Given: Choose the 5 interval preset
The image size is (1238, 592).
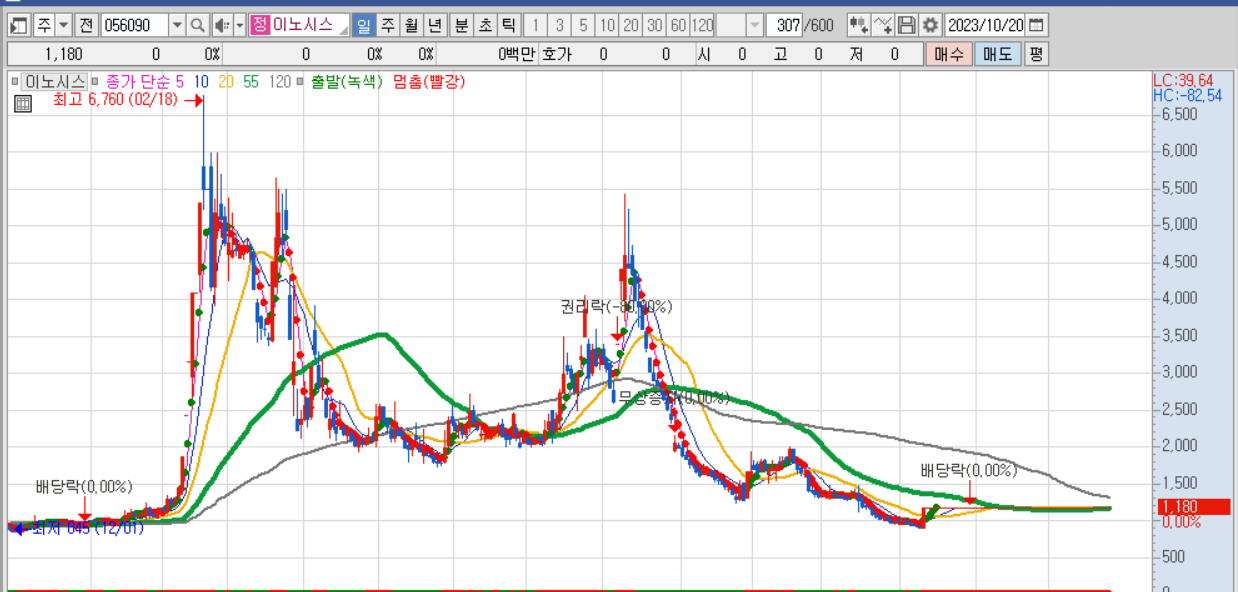Looking at the screenshot, I should 583,25.
